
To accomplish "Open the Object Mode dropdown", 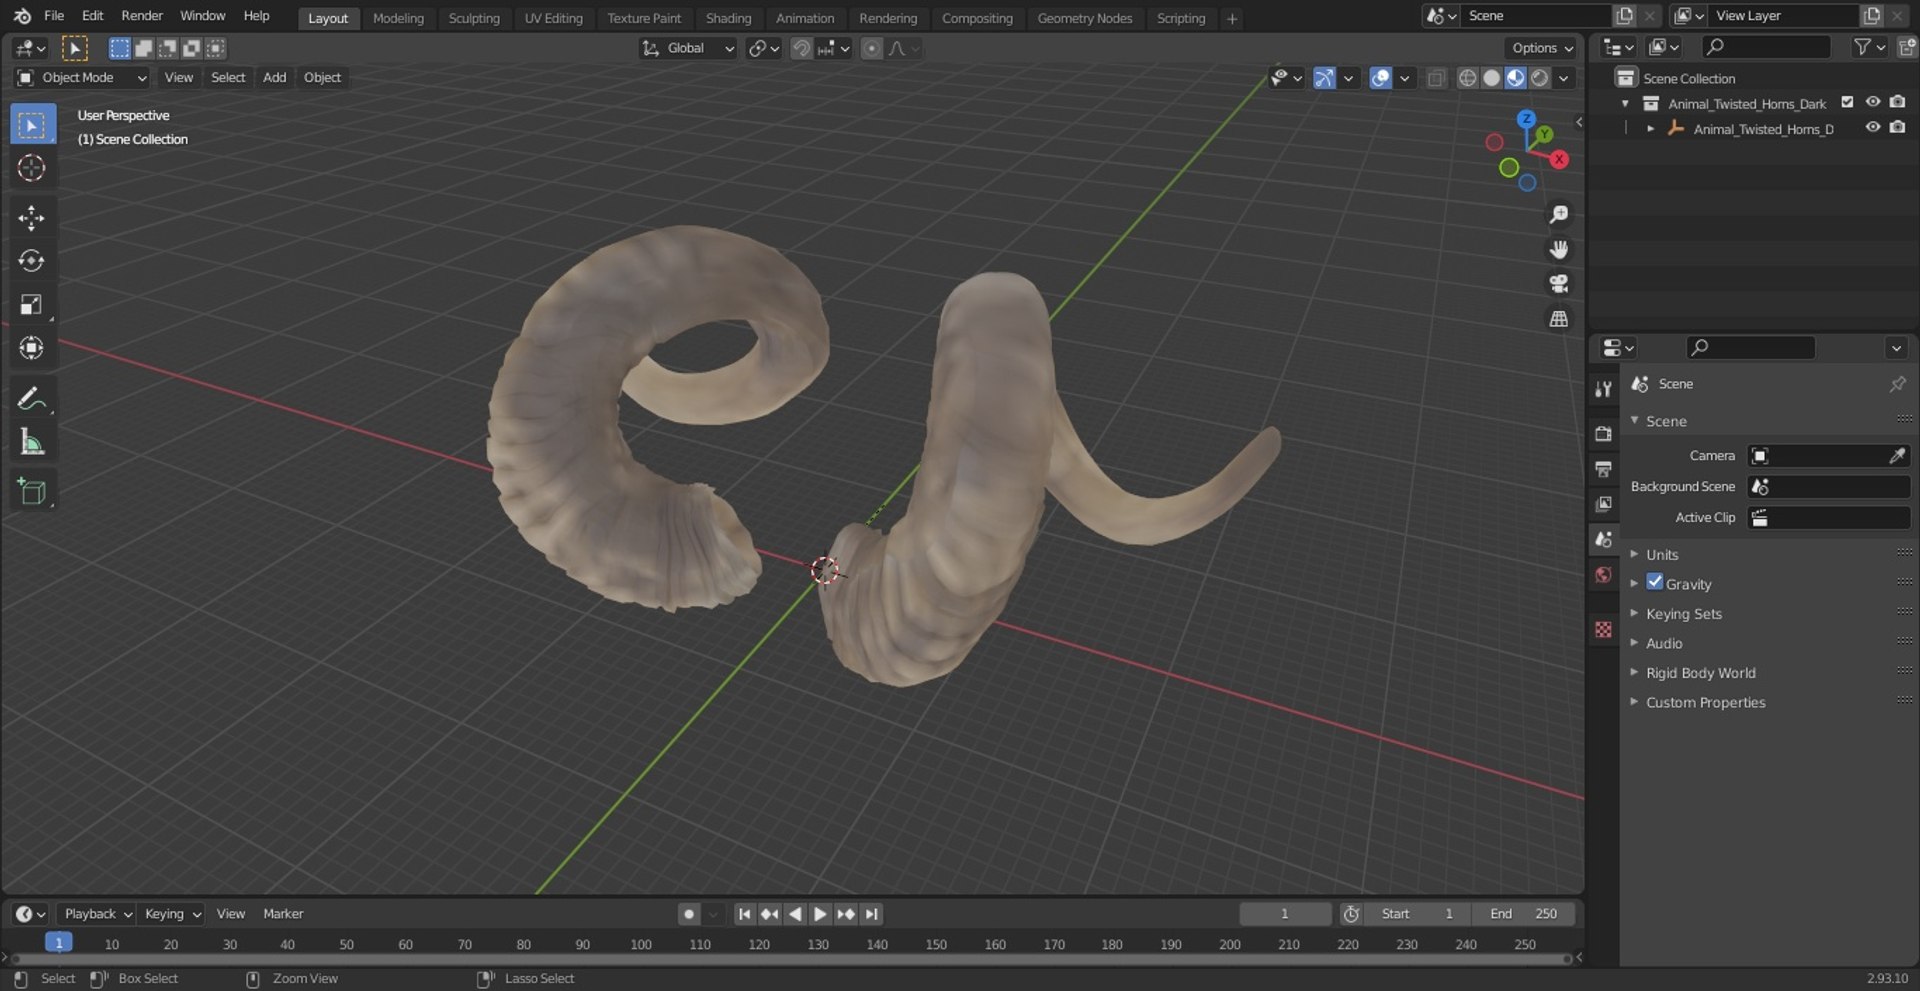I will pyautogui.click(x=82, y=78).
